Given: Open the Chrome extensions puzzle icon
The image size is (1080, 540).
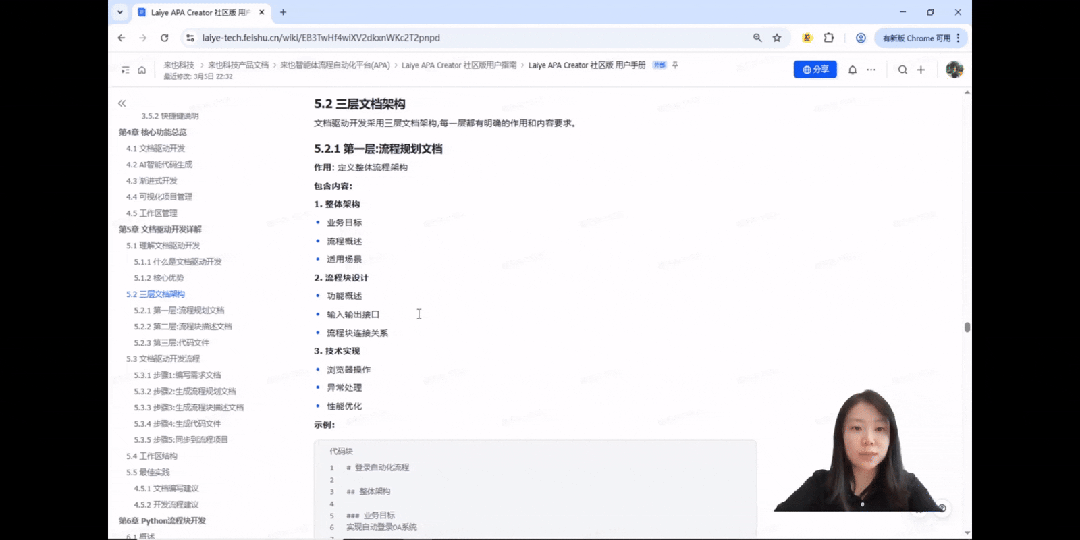Looking at the screenshot, I should pyautogui.click(x=829, y=38).
